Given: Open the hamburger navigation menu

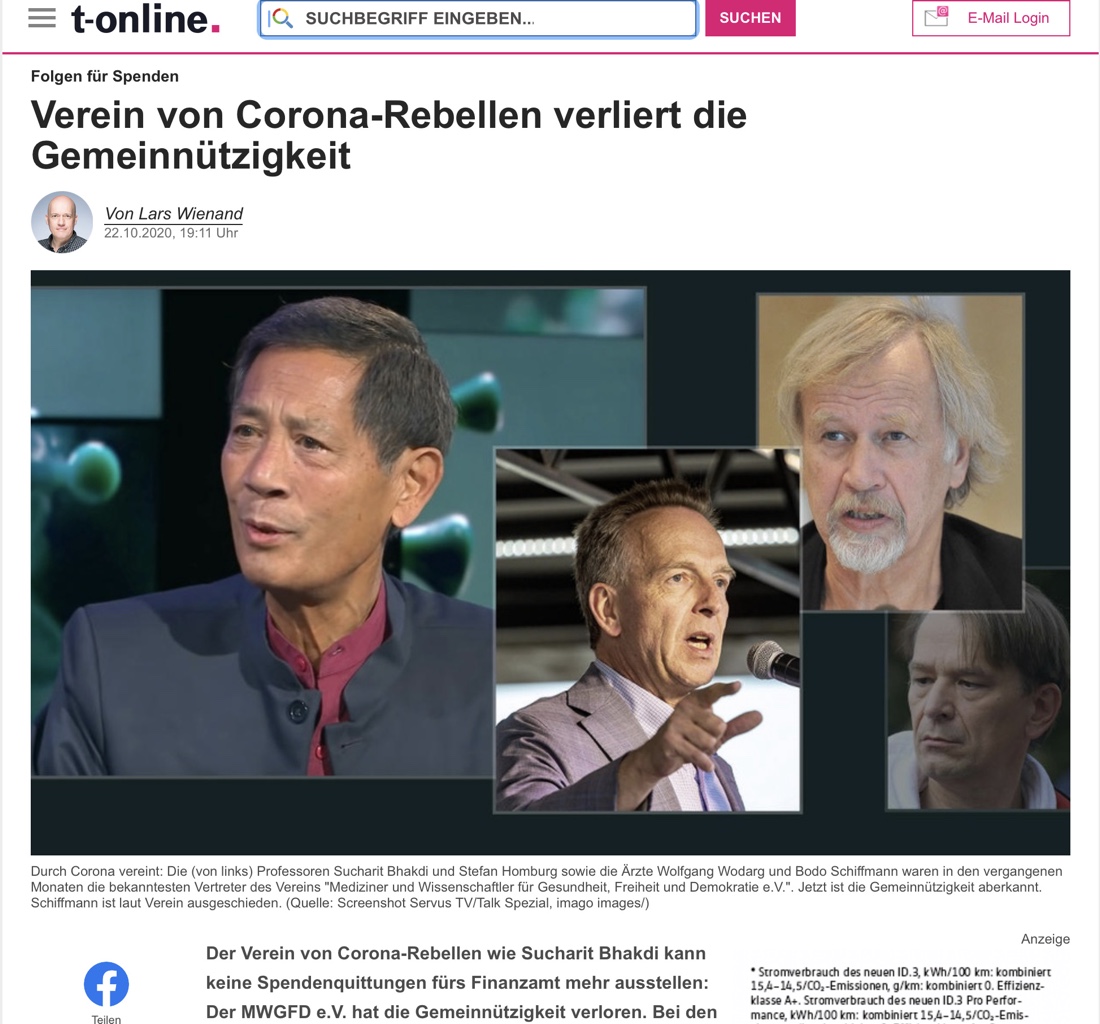Looking at the screenshot, I should tap(42, 18).
